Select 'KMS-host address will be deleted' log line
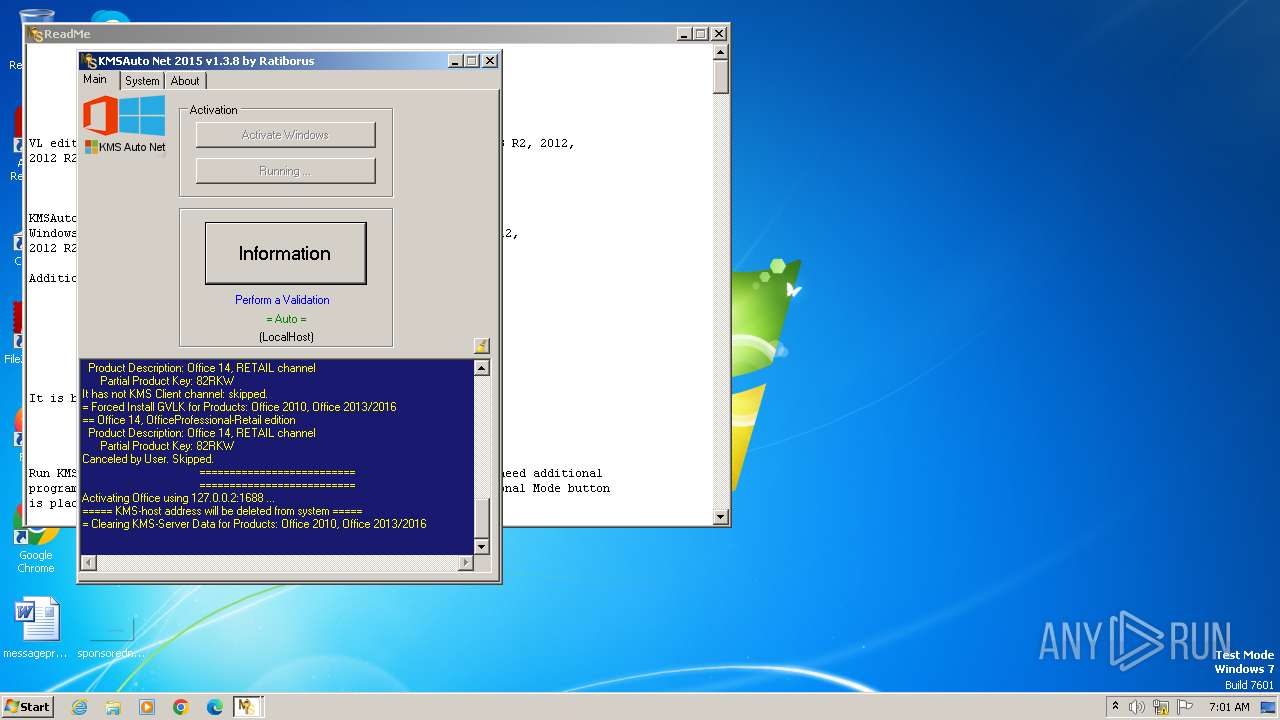The width and height of the screenshot is (1280, 720). coord(222,511)
